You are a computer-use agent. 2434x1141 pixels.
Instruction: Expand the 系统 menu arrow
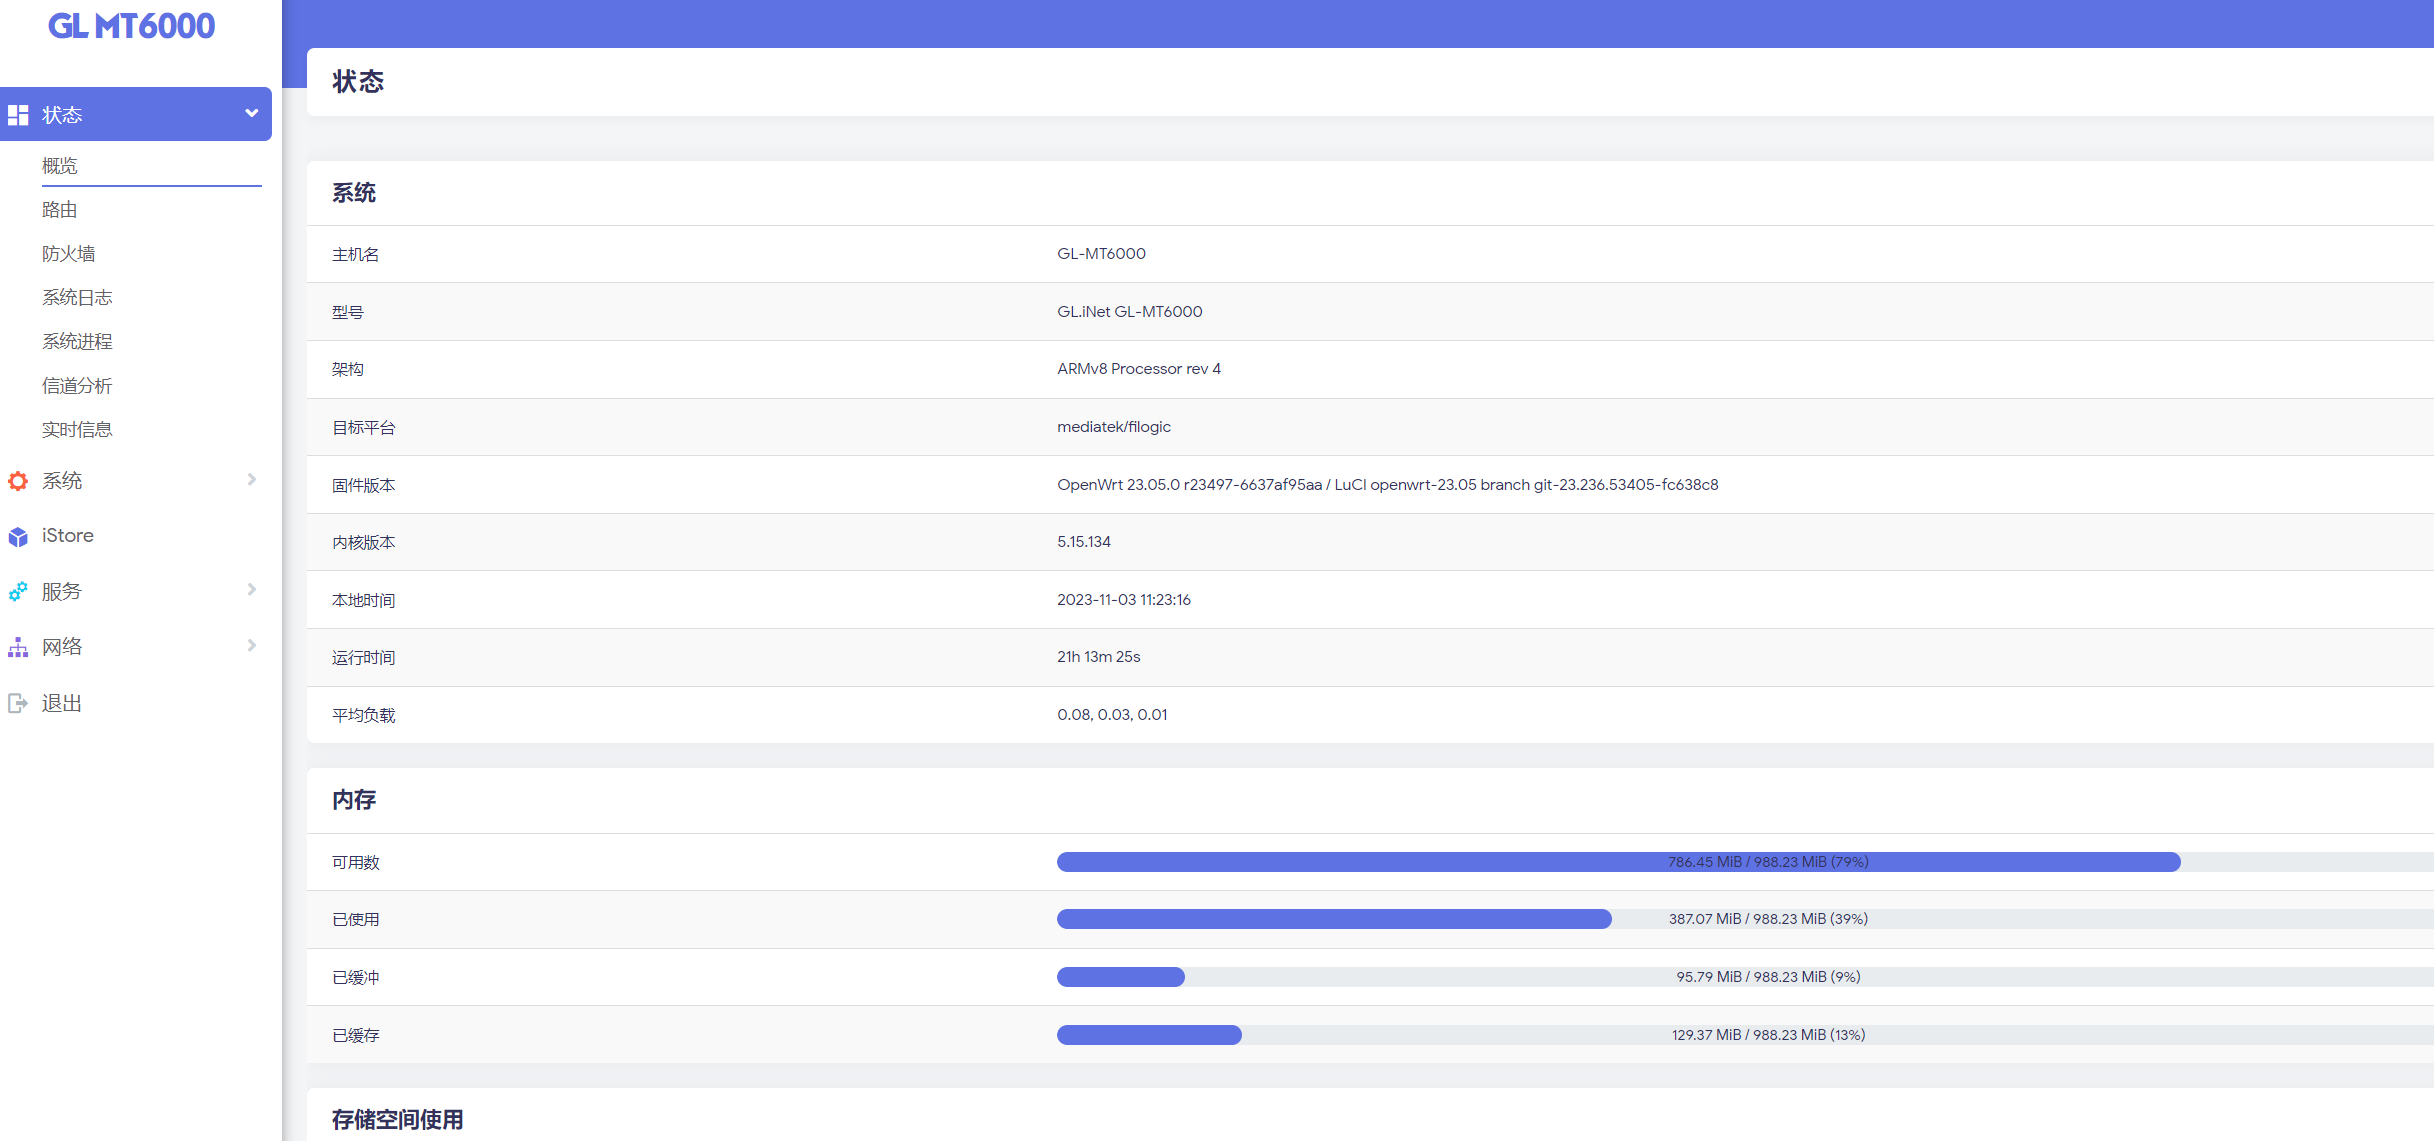(x=252, y=480)
